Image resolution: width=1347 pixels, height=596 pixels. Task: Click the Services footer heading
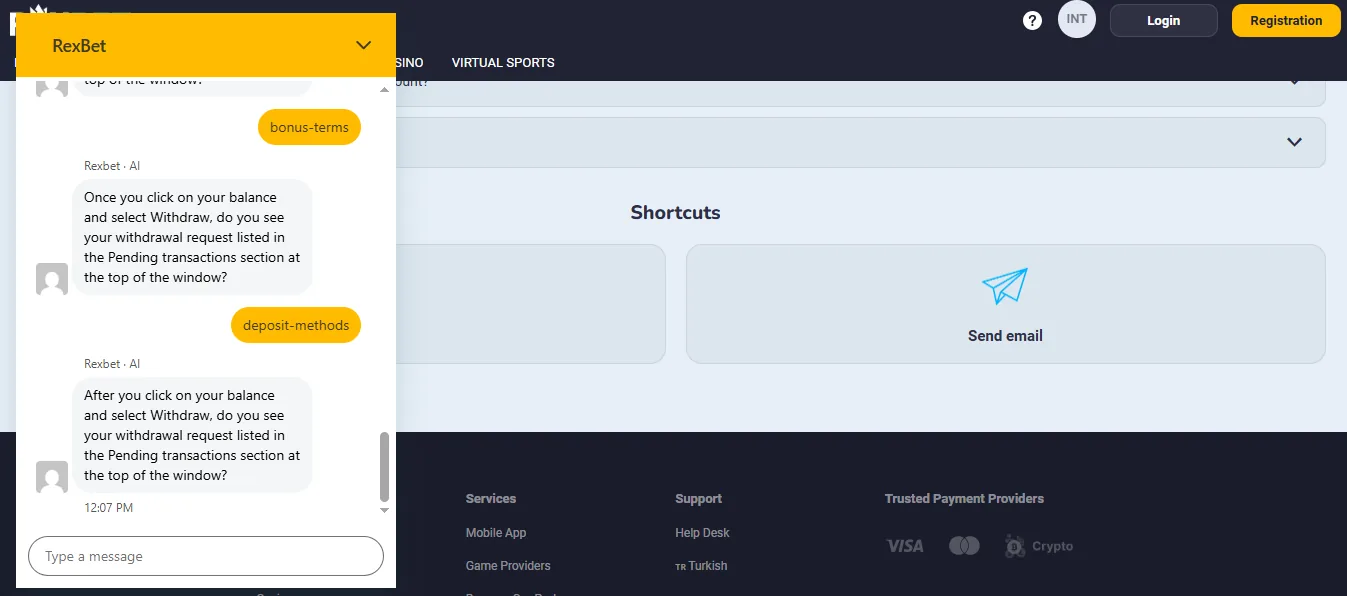[491, 498]
